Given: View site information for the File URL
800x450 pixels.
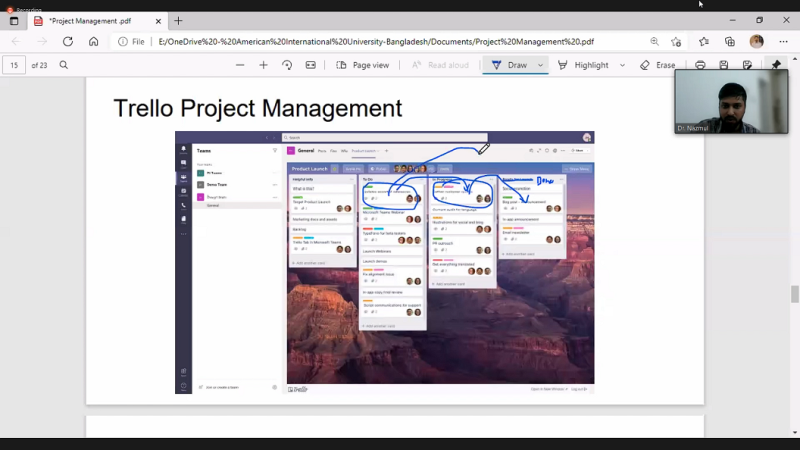Looking at the screenshot, I should pyautogui.click(x=131, y=42).
